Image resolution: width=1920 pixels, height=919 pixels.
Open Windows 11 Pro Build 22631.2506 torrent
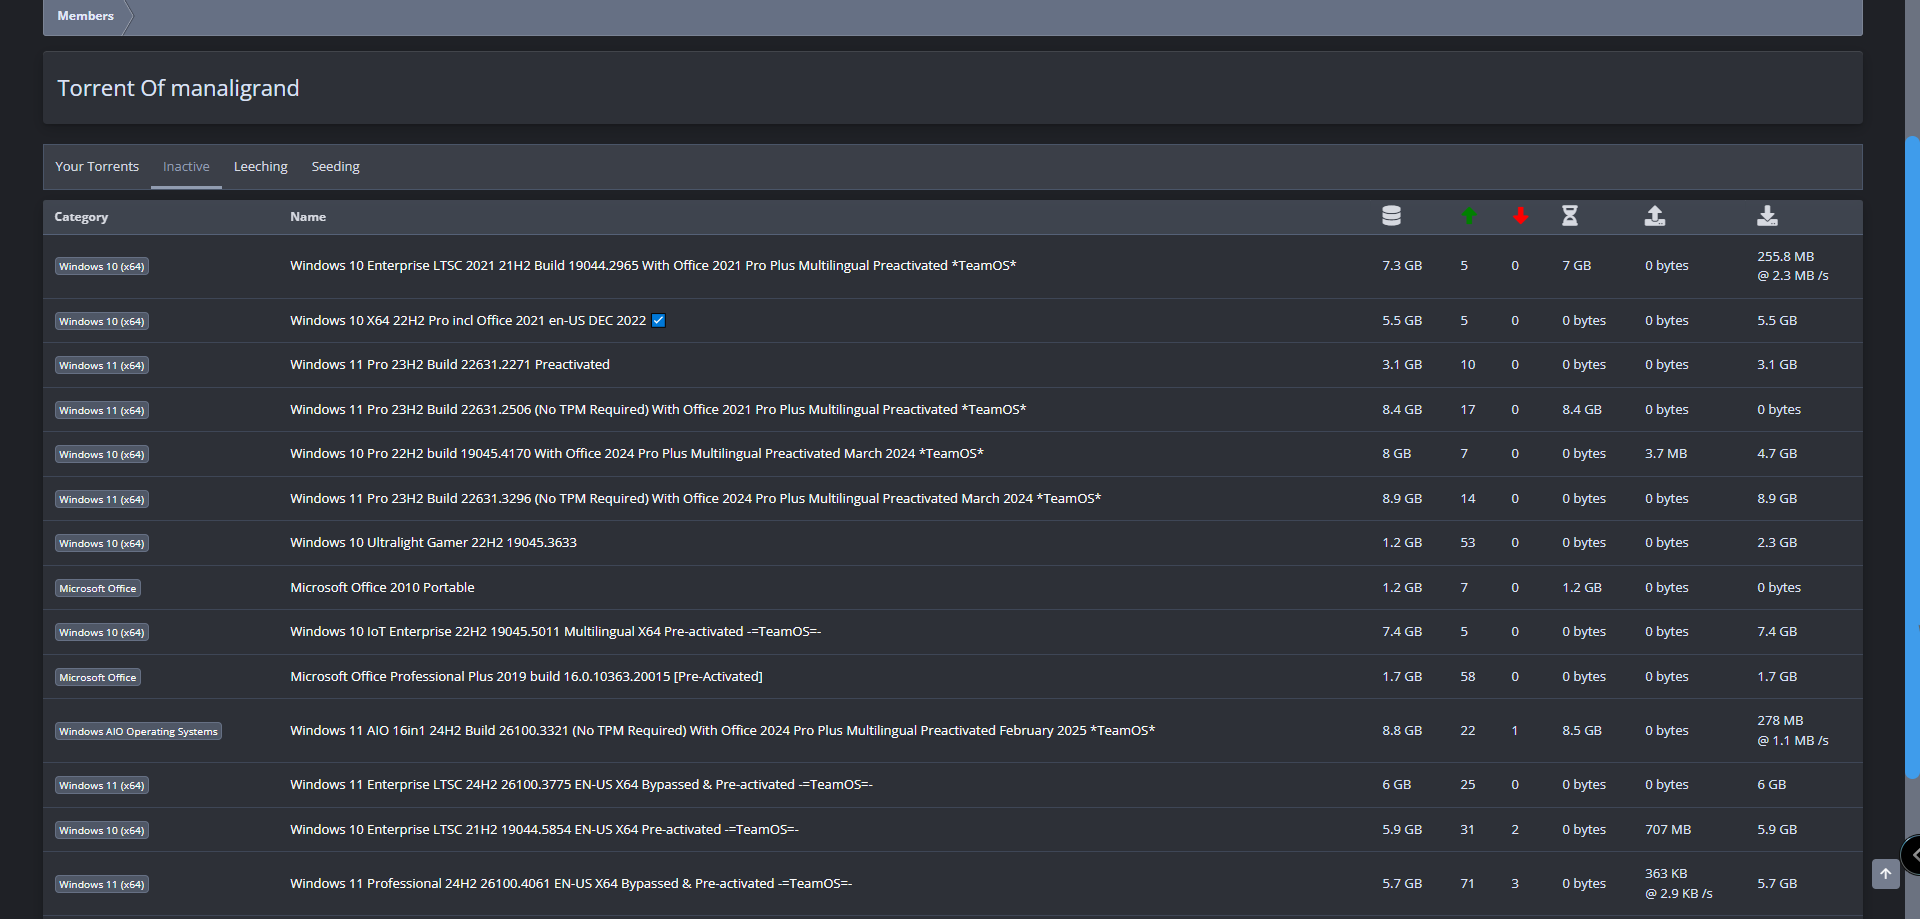pos(658,410)
